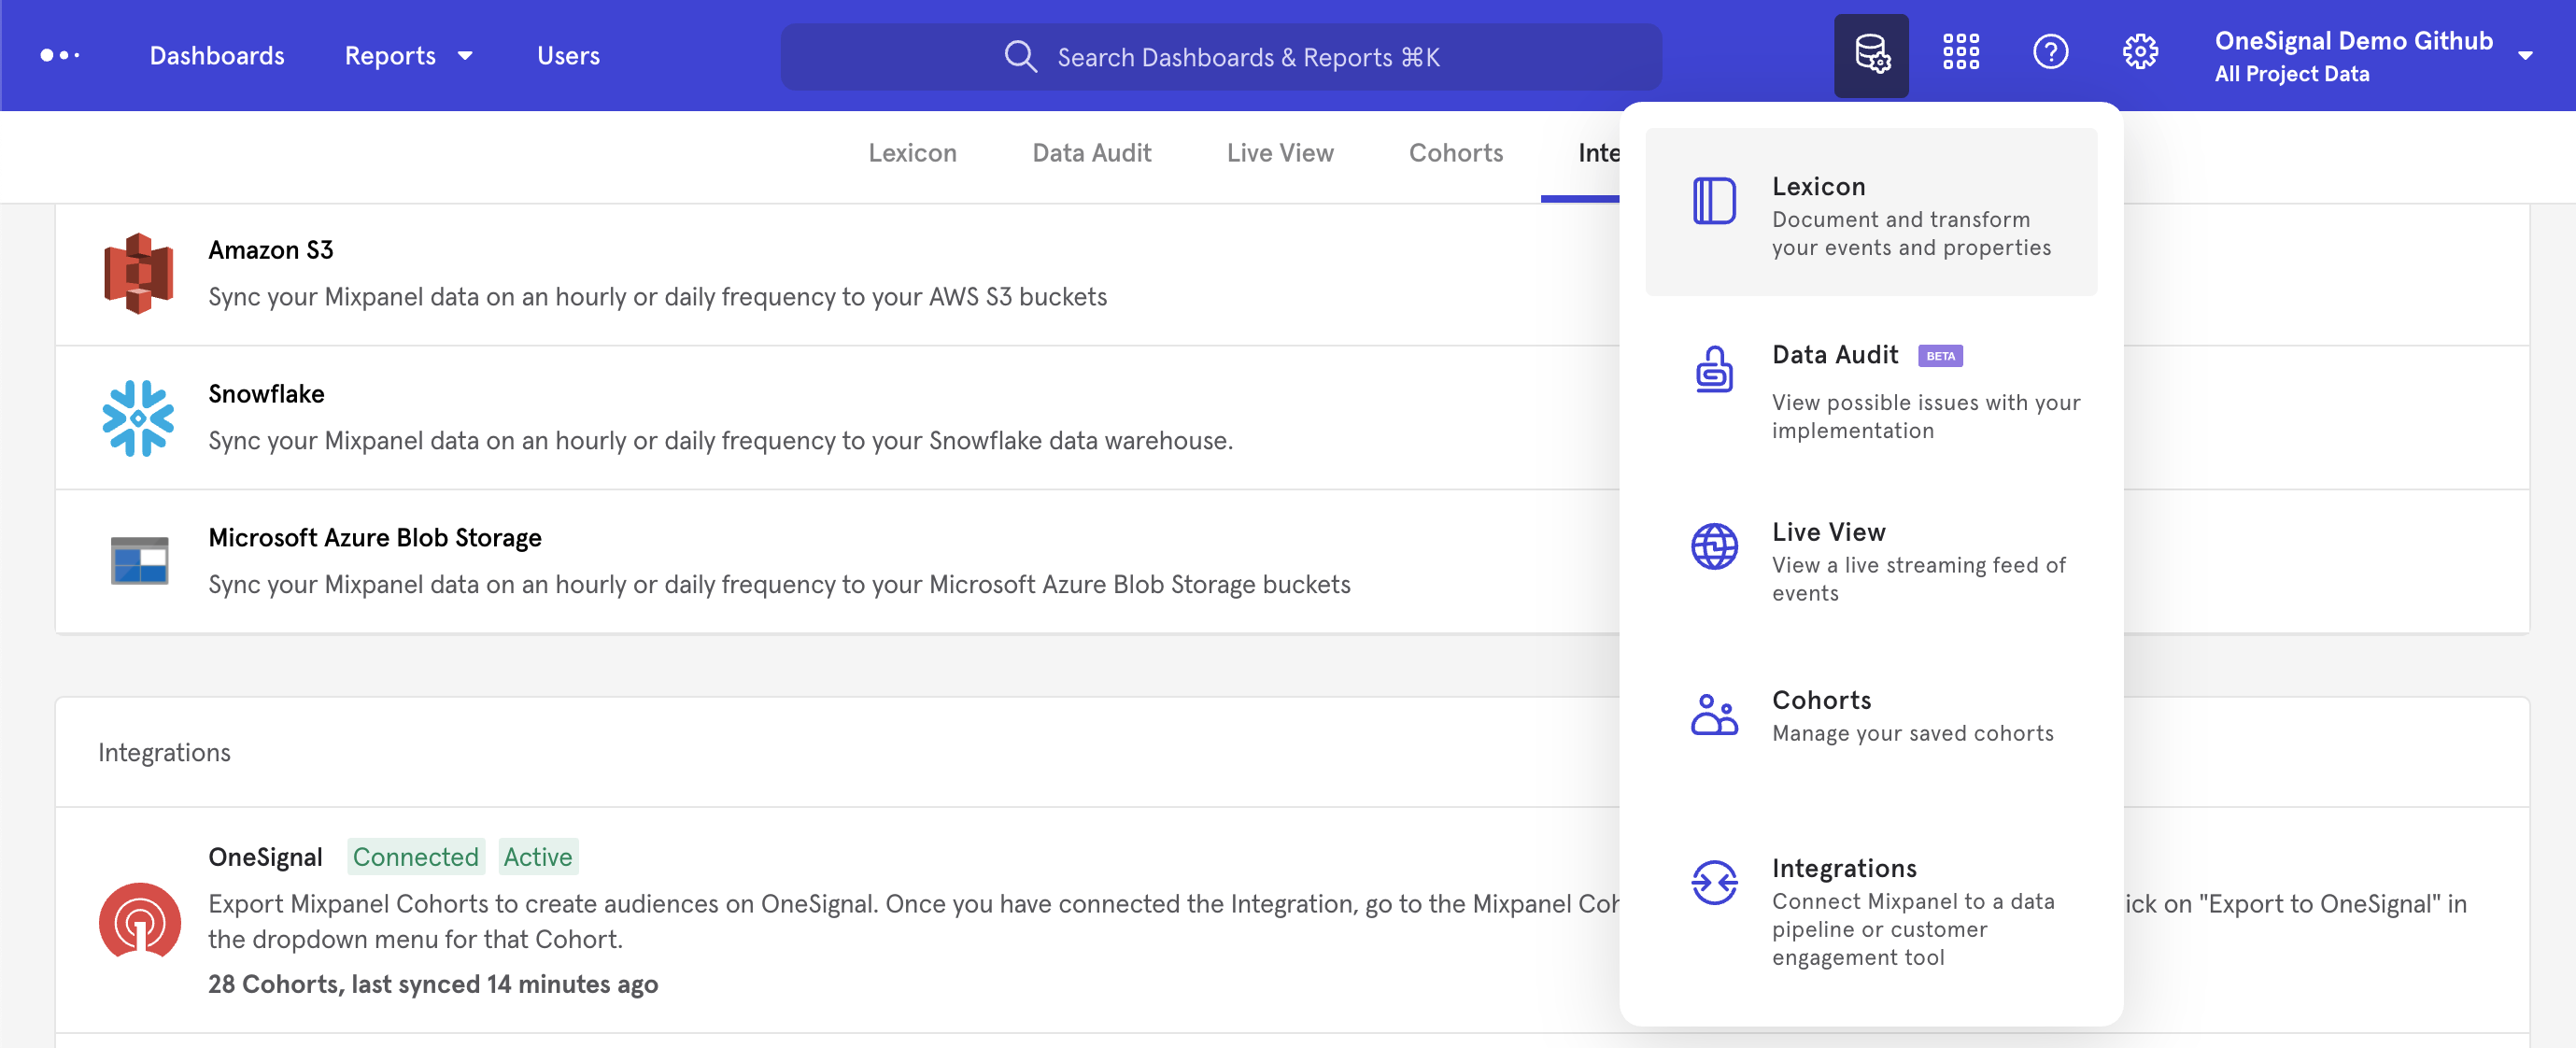This screenshot has width=2576, height=1048.
Task: Click the Snowflake logo
Action: pyautogui.click(x=138, y=418)
